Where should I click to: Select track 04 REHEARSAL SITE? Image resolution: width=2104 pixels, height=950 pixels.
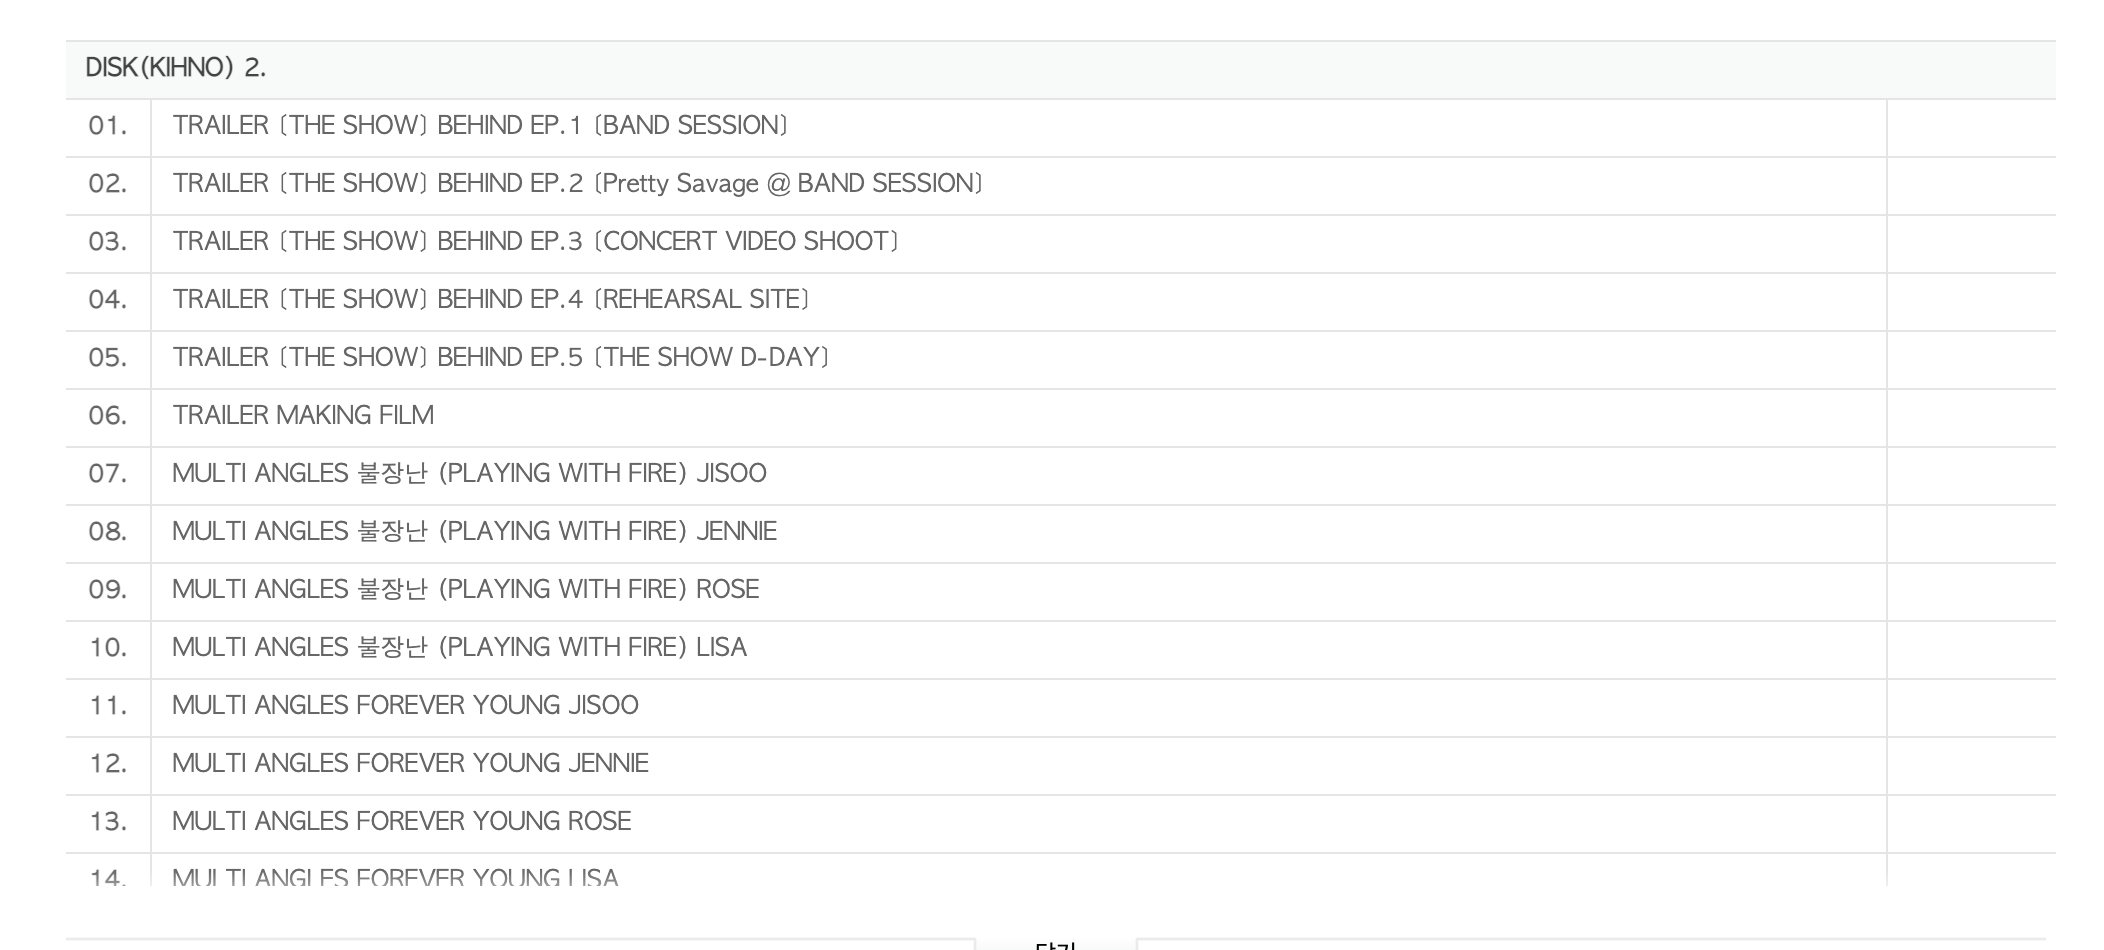point(490,300)
